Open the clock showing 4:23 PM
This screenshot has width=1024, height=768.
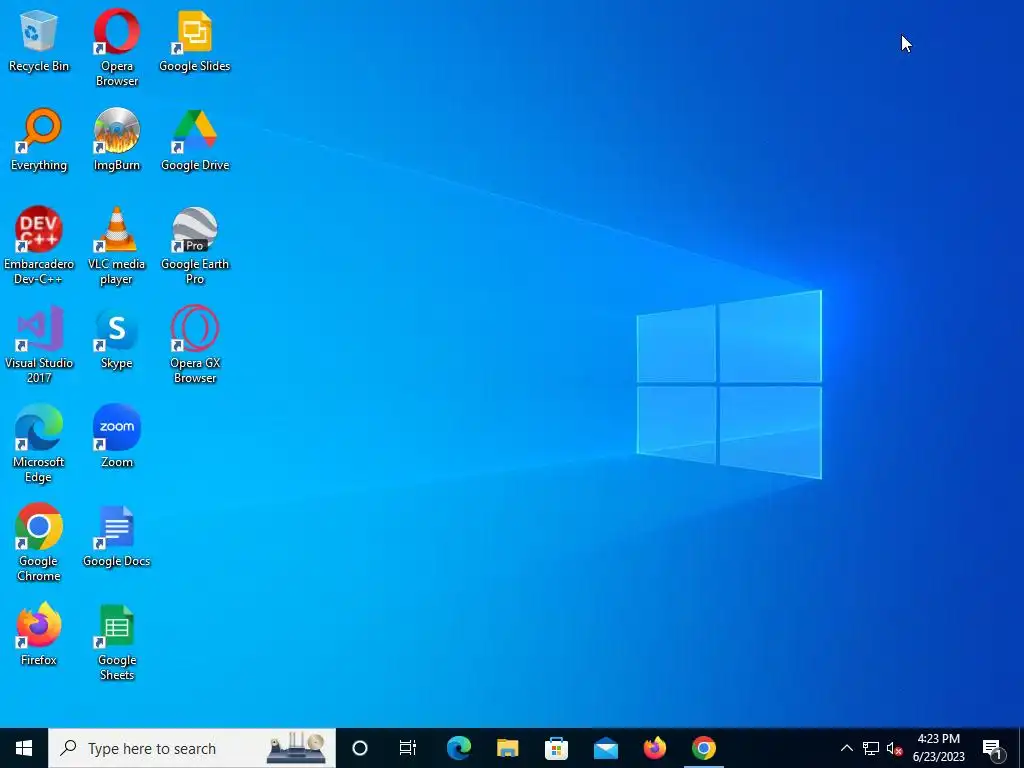pyautogui.click(x=938, y=748)
